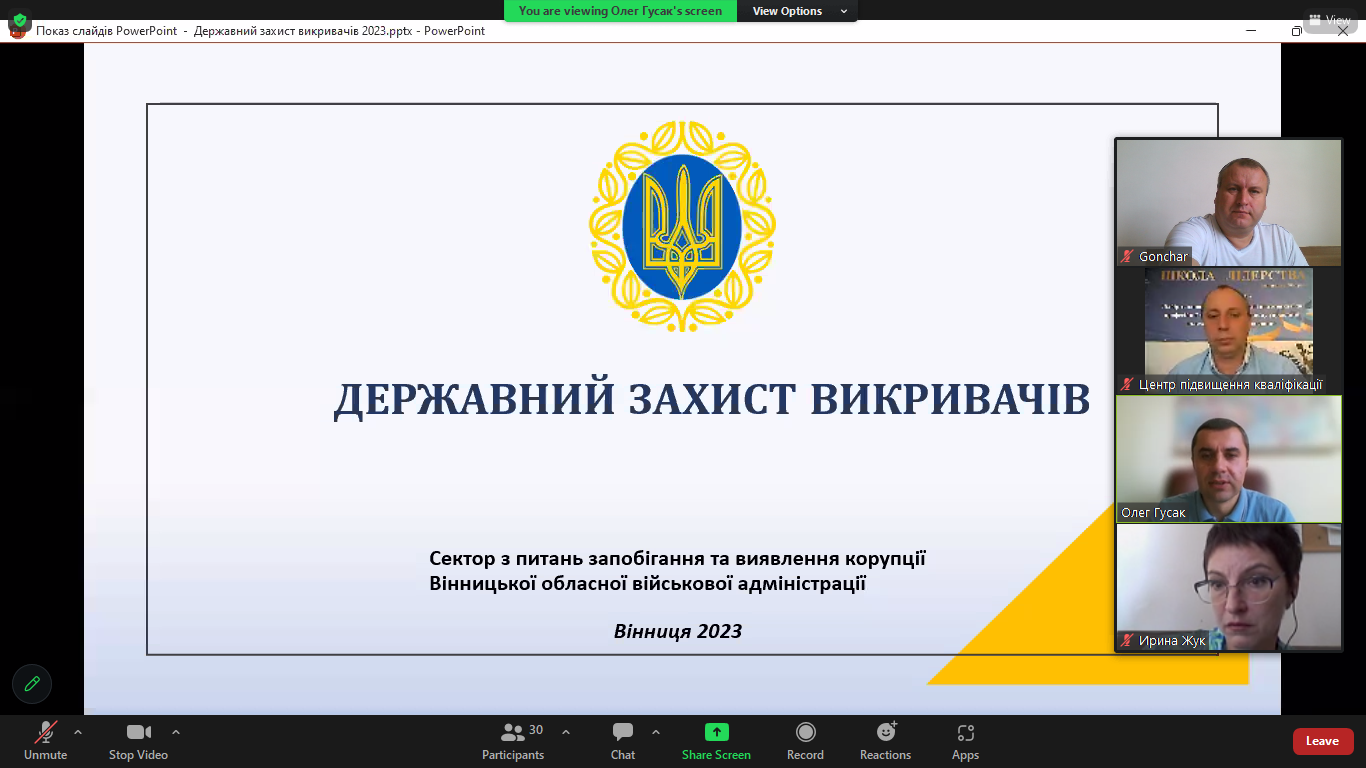
Task: Open the Chat panel
Action: pos(623,741)
